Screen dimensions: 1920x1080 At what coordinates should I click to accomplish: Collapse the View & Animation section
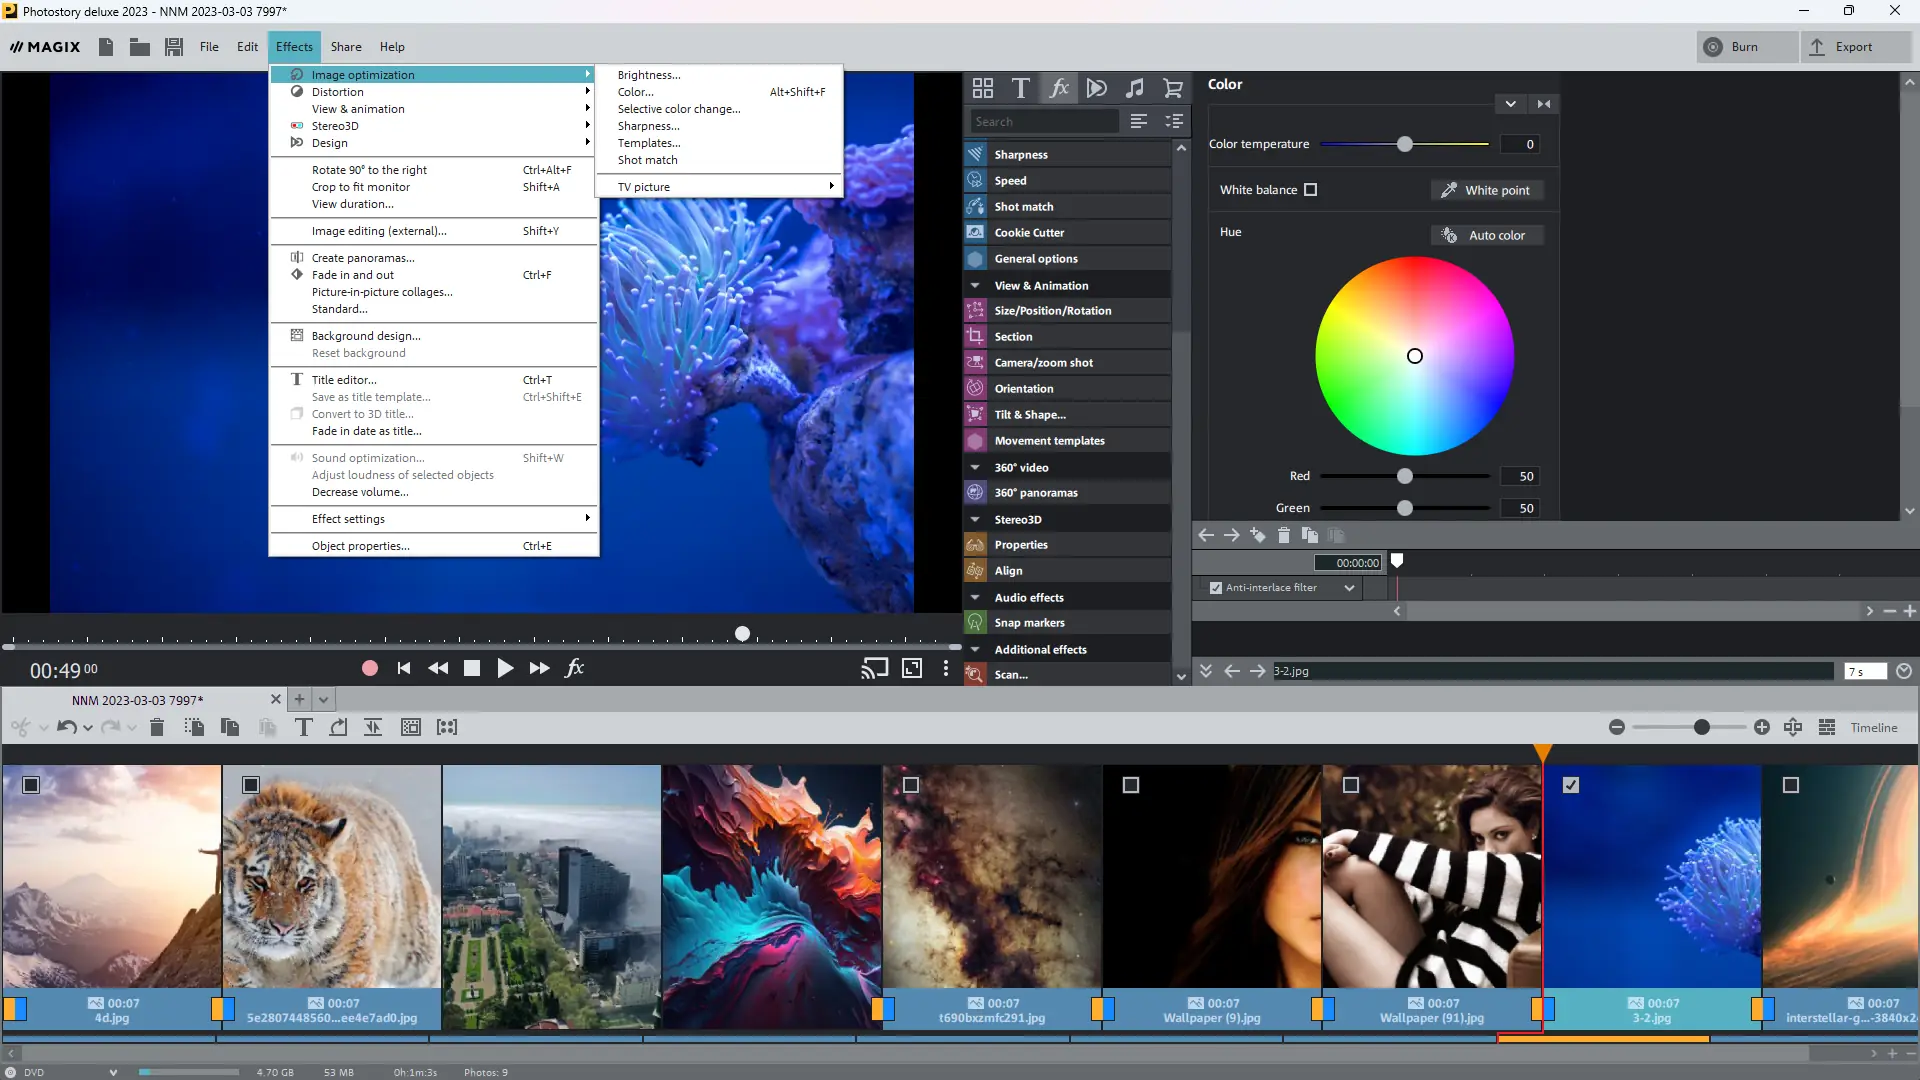tap(975, 285)
